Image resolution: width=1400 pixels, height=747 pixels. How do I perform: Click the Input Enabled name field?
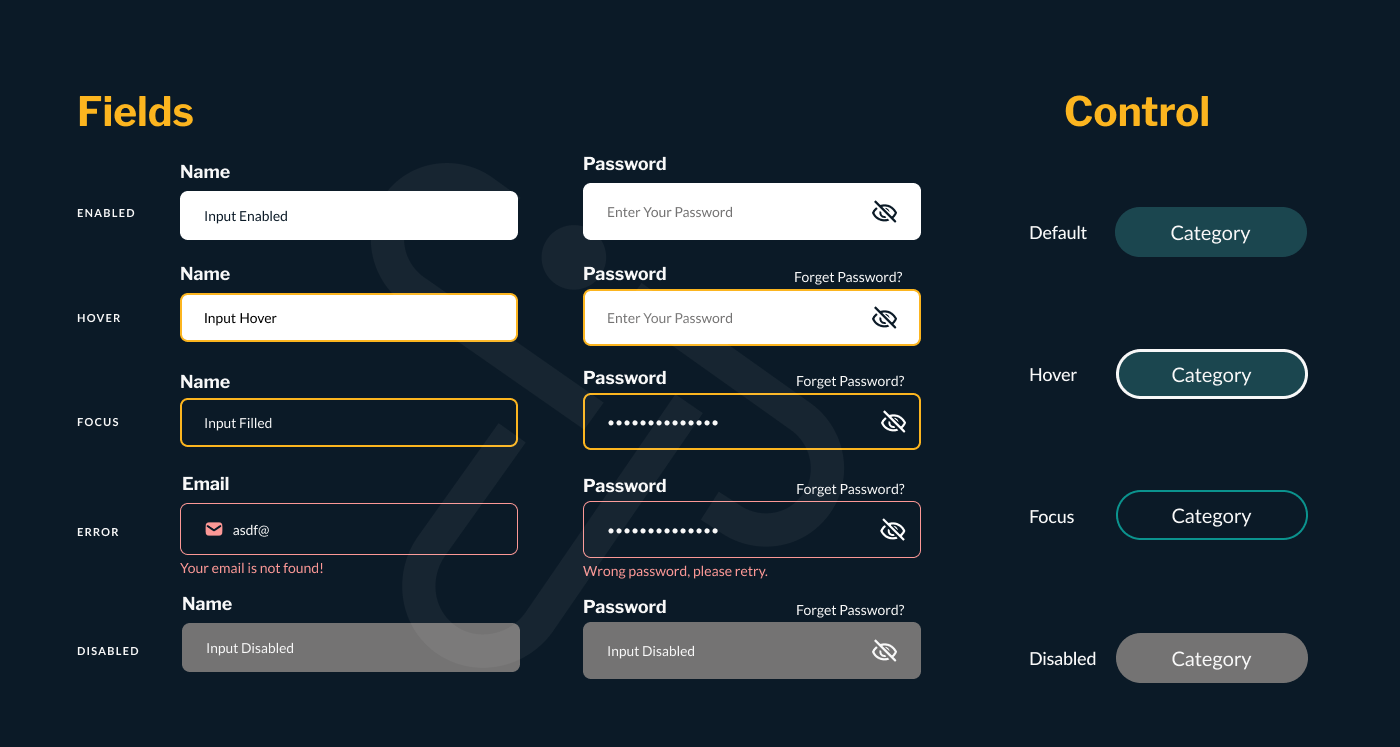pyautogui.click(x=348, y=216)
